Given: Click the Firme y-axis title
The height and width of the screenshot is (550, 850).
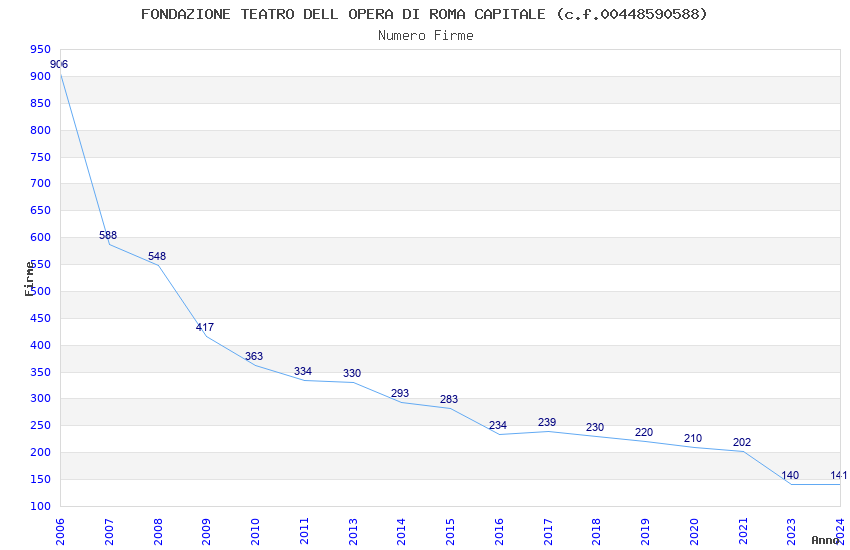Looking at the screenshot, I should pos(29,279).
